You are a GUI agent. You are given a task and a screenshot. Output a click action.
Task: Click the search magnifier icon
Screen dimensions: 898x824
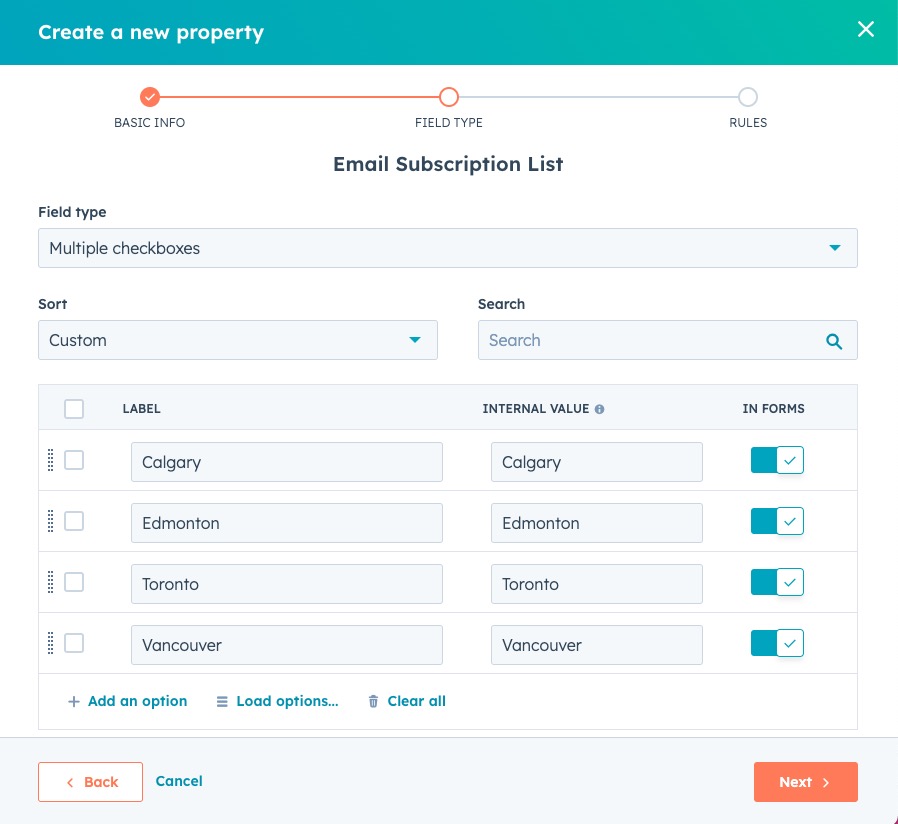[x=834, y=341]
